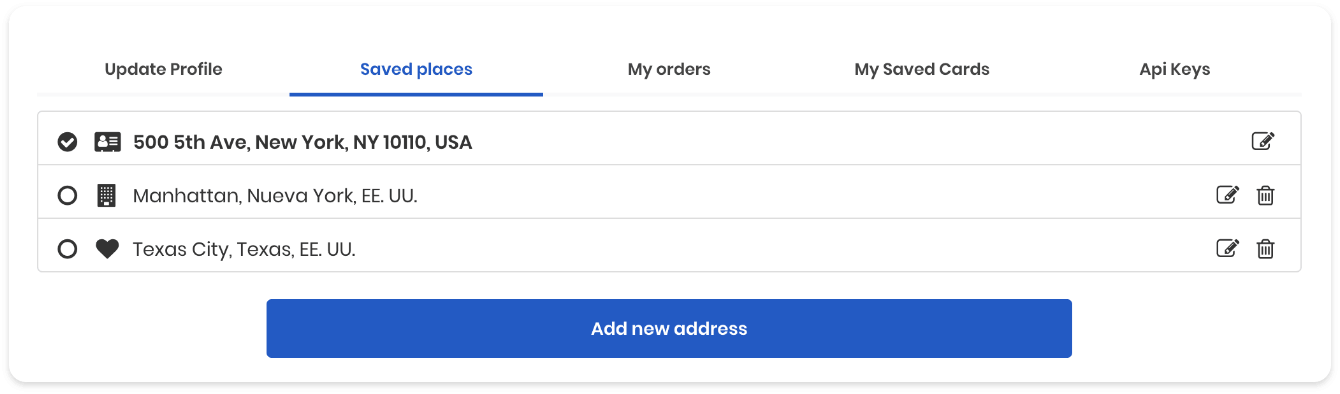This screenshot has width=1340, height=394.
Task: Go to the My orders tab
Action: coord(669,69)
